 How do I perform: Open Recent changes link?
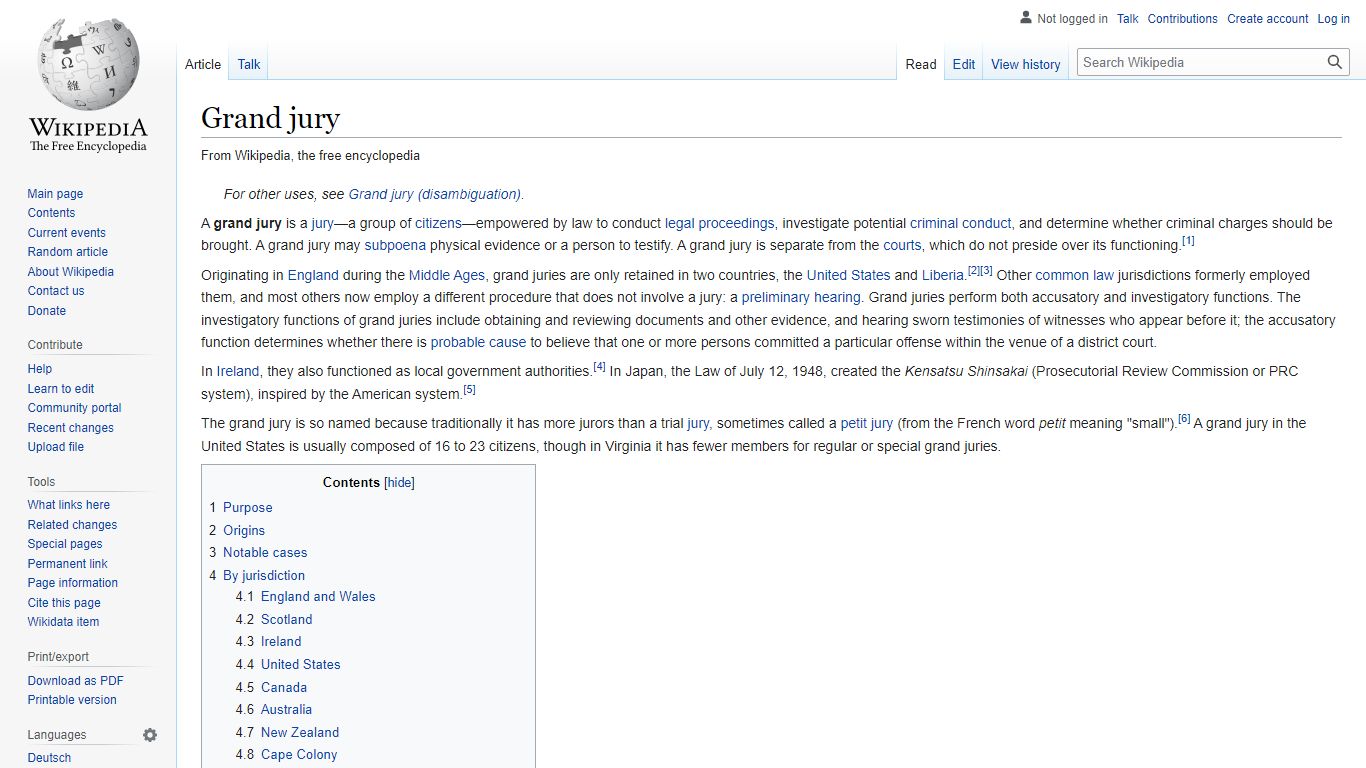click(70, 428)
